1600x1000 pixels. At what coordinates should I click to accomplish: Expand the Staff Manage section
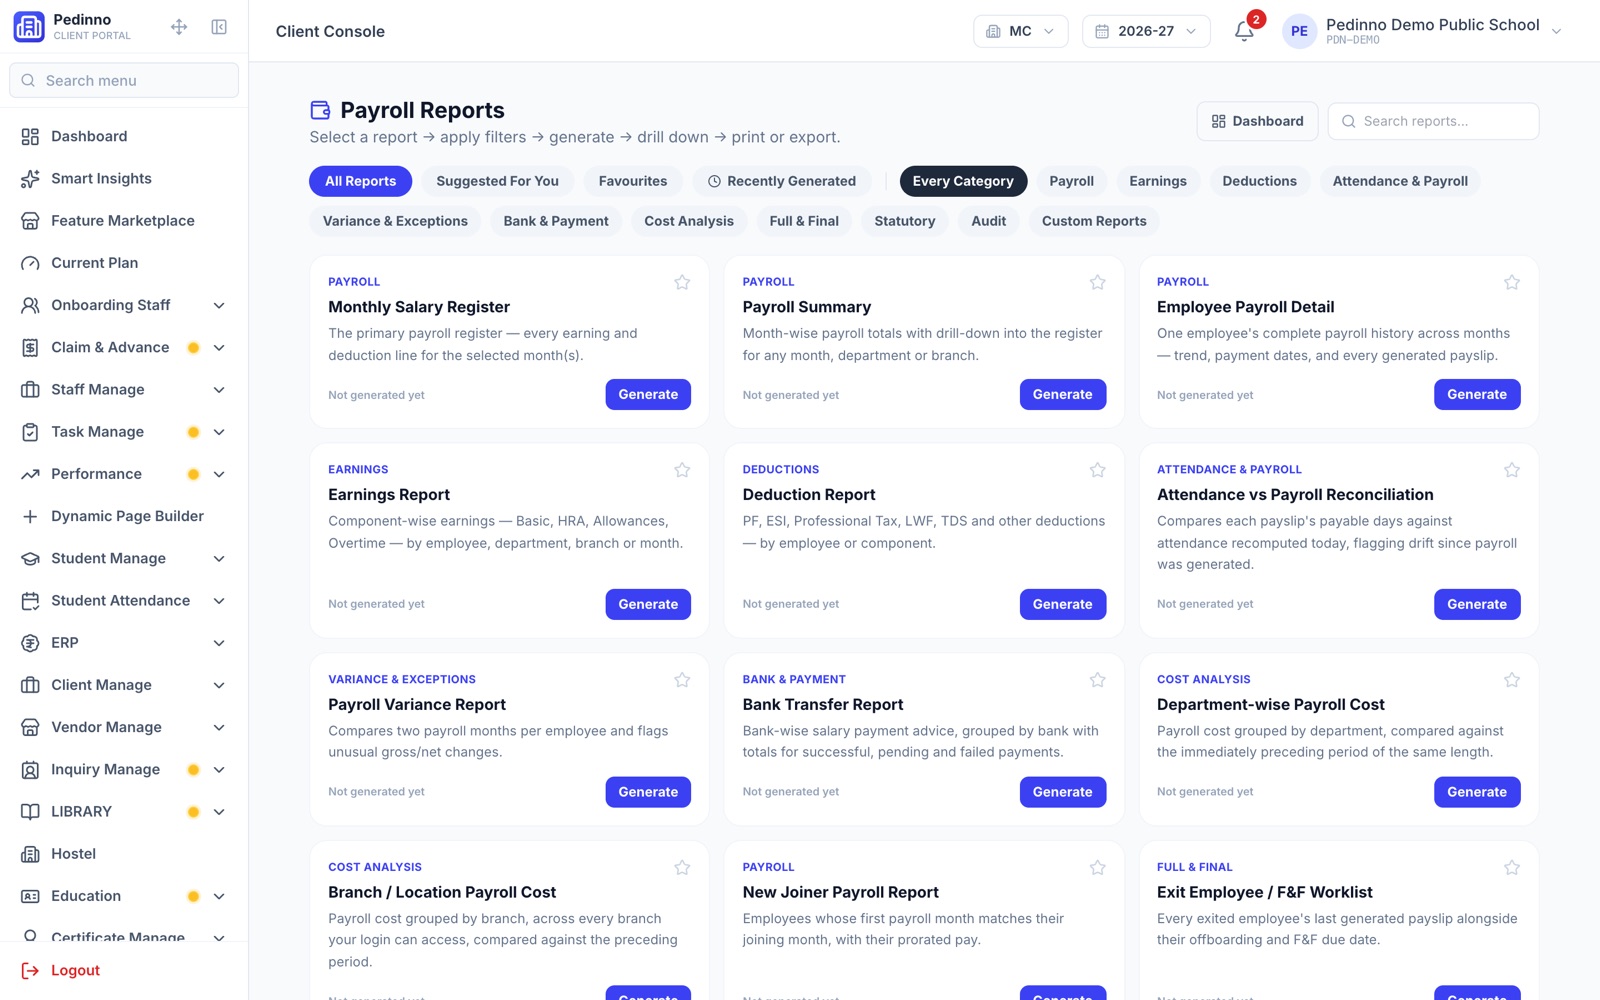[219, 390]
